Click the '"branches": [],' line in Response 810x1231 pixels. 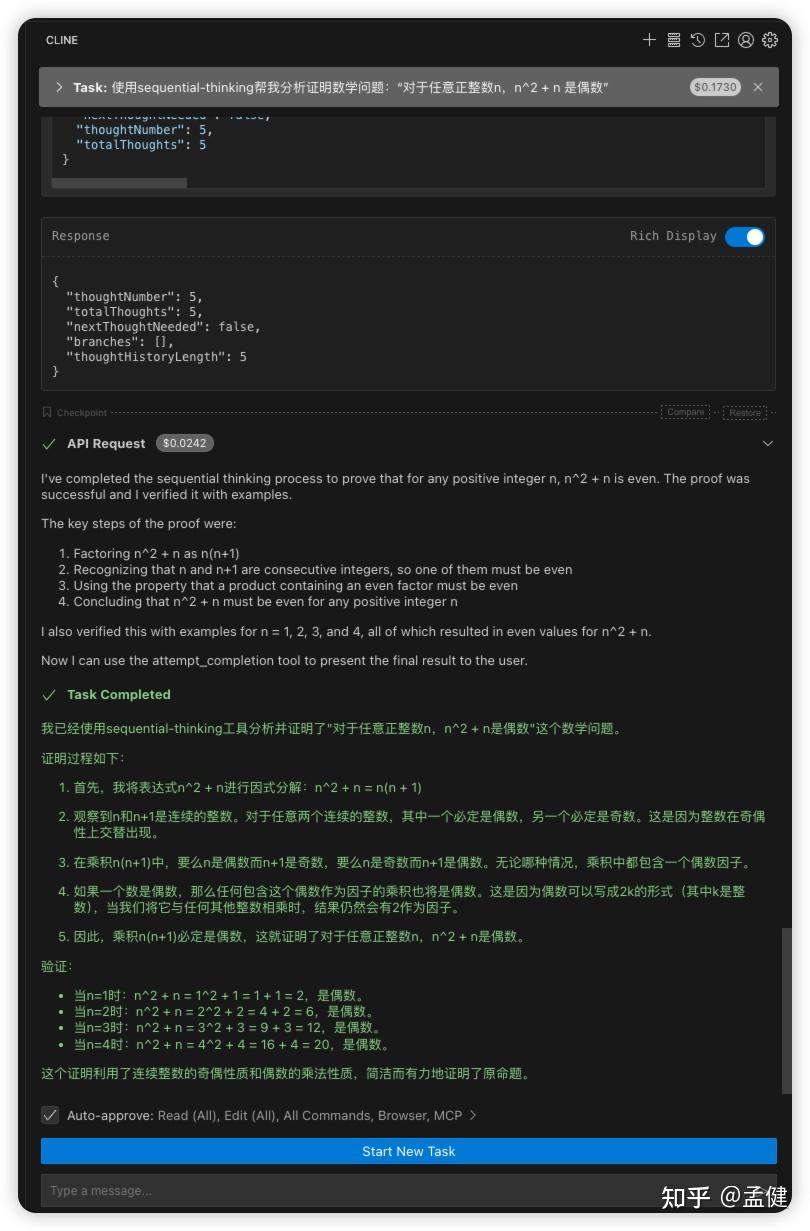(x=119, y=341)
